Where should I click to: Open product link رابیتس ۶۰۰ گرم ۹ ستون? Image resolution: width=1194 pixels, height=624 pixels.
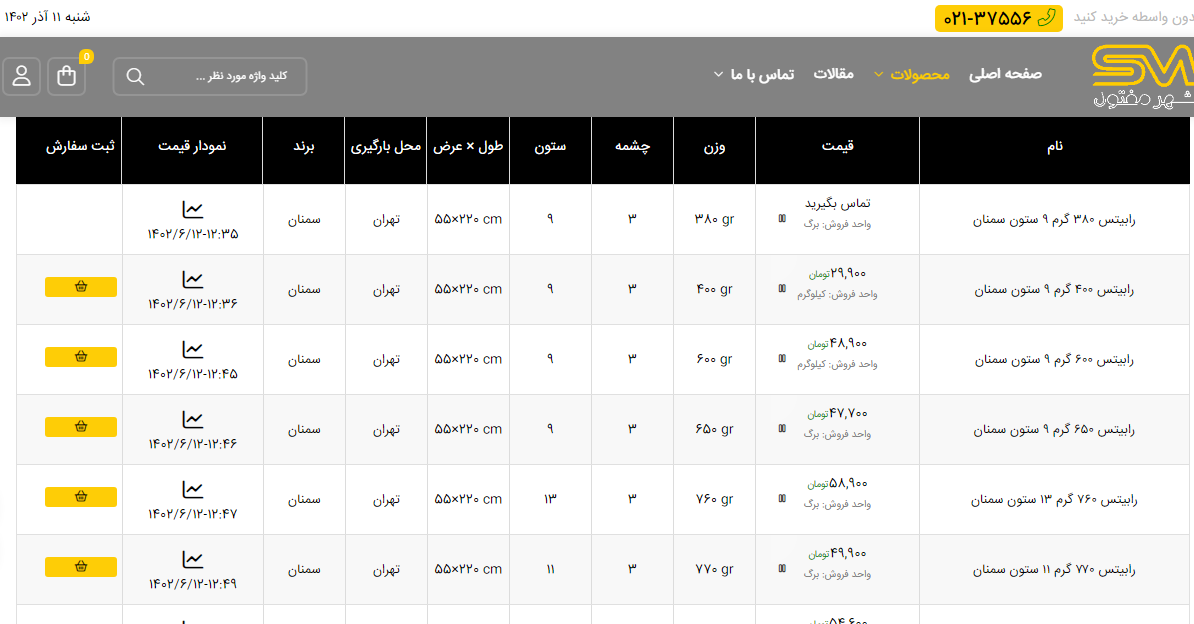click(1055, 360)
